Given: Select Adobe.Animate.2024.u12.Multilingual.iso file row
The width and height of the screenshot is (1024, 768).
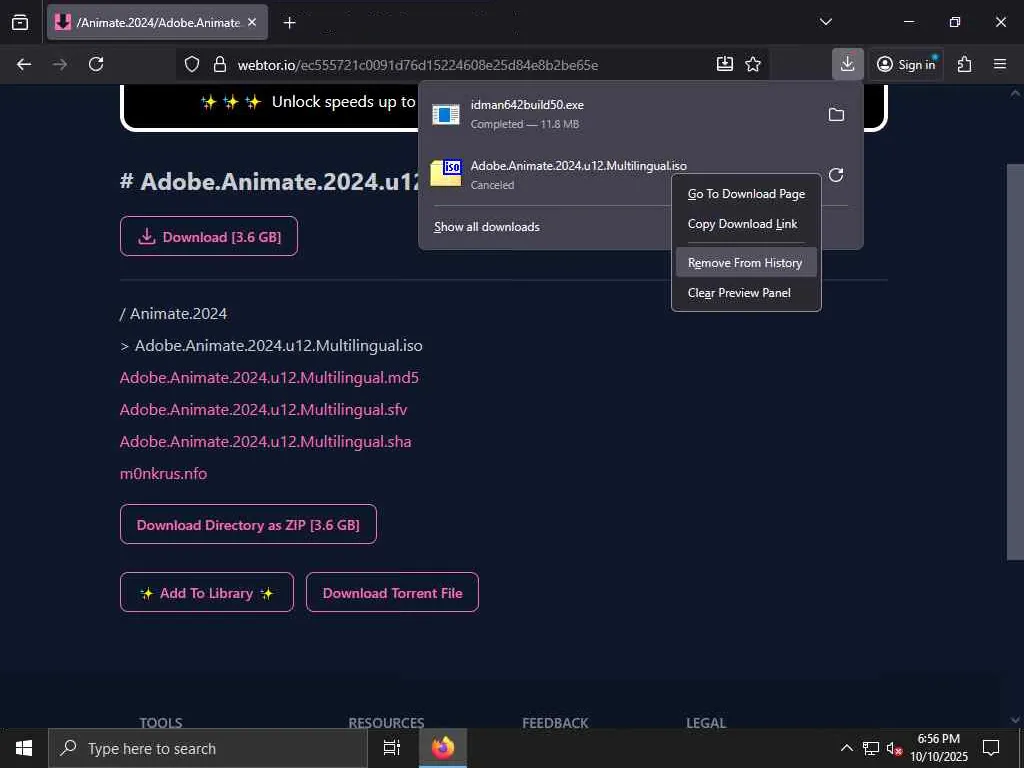Looking at the screenshot, I should pos(272,345).
